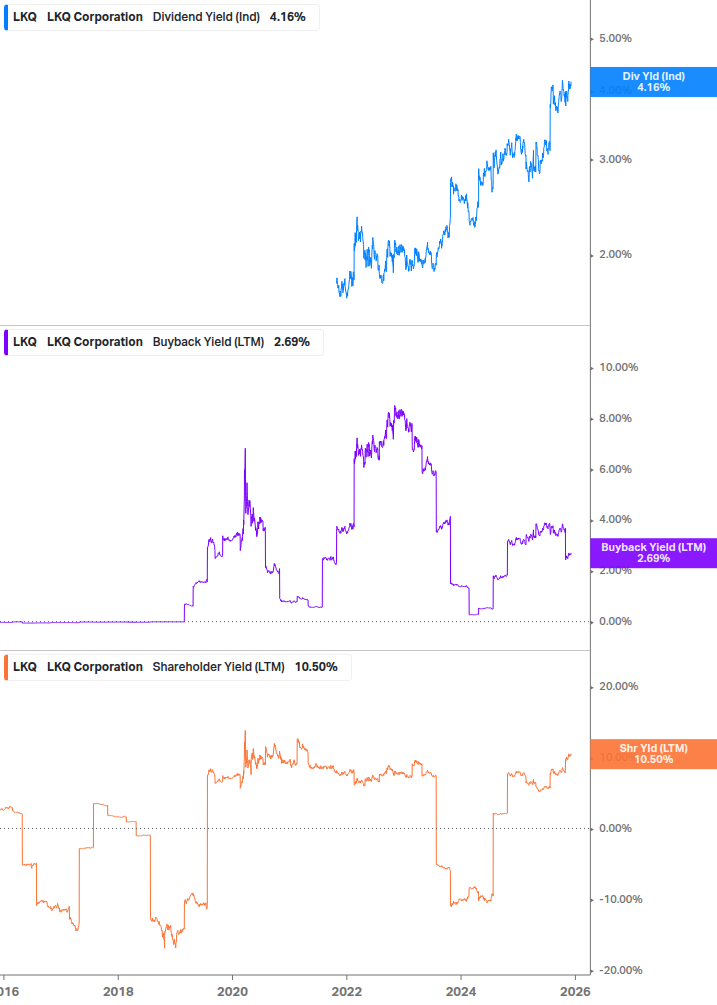The height and width of the screenshot is (1005, 717).
Task: Click the 10.00% axis label on the buyback chart
Action: point(618,367)
